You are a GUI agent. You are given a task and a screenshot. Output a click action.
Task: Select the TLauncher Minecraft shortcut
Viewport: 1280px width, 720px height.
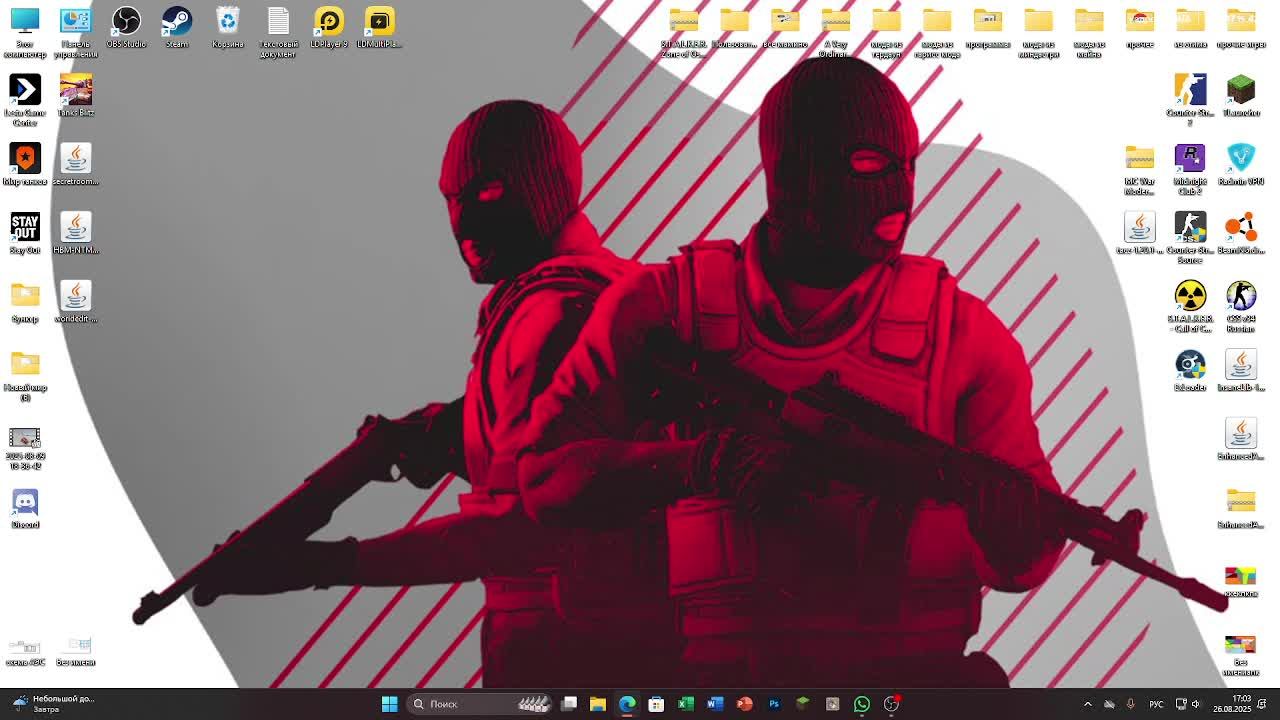coord(1241,96)
